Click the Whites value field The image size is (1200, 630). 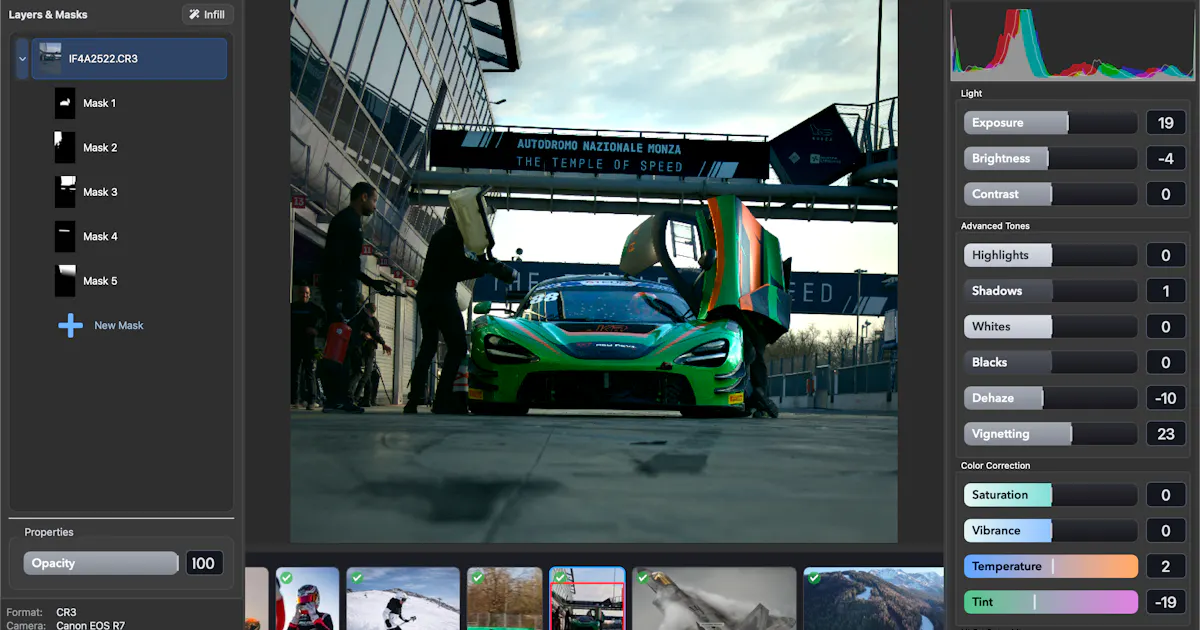click(x=1166, y=326)
